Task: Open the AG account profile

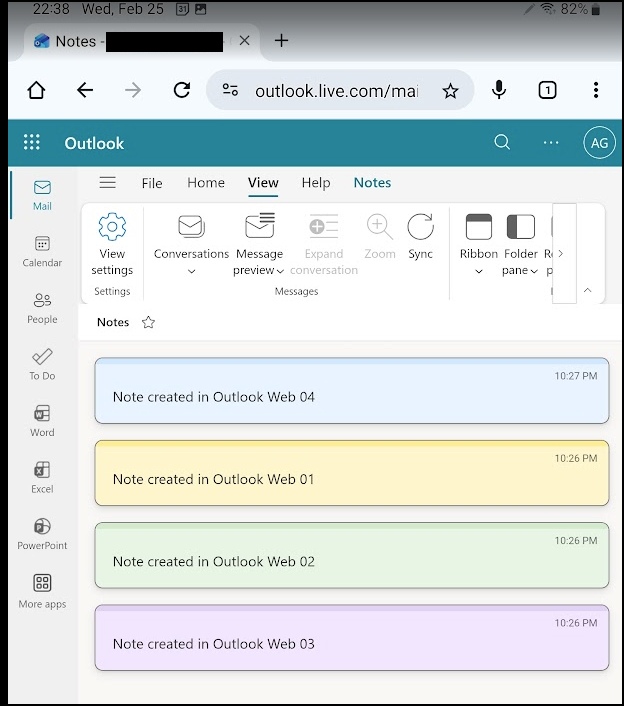Action: point(599,143)
